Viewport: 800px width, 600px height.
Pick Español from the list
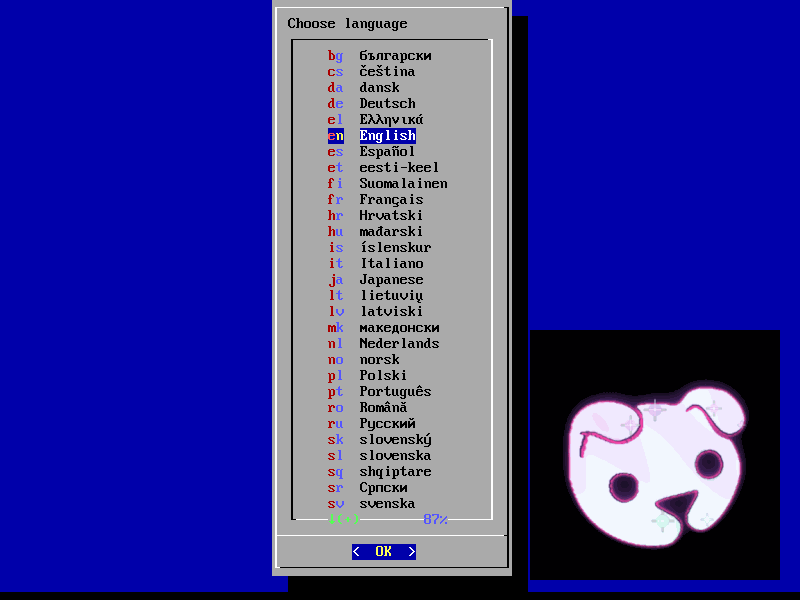pos(371,152)
